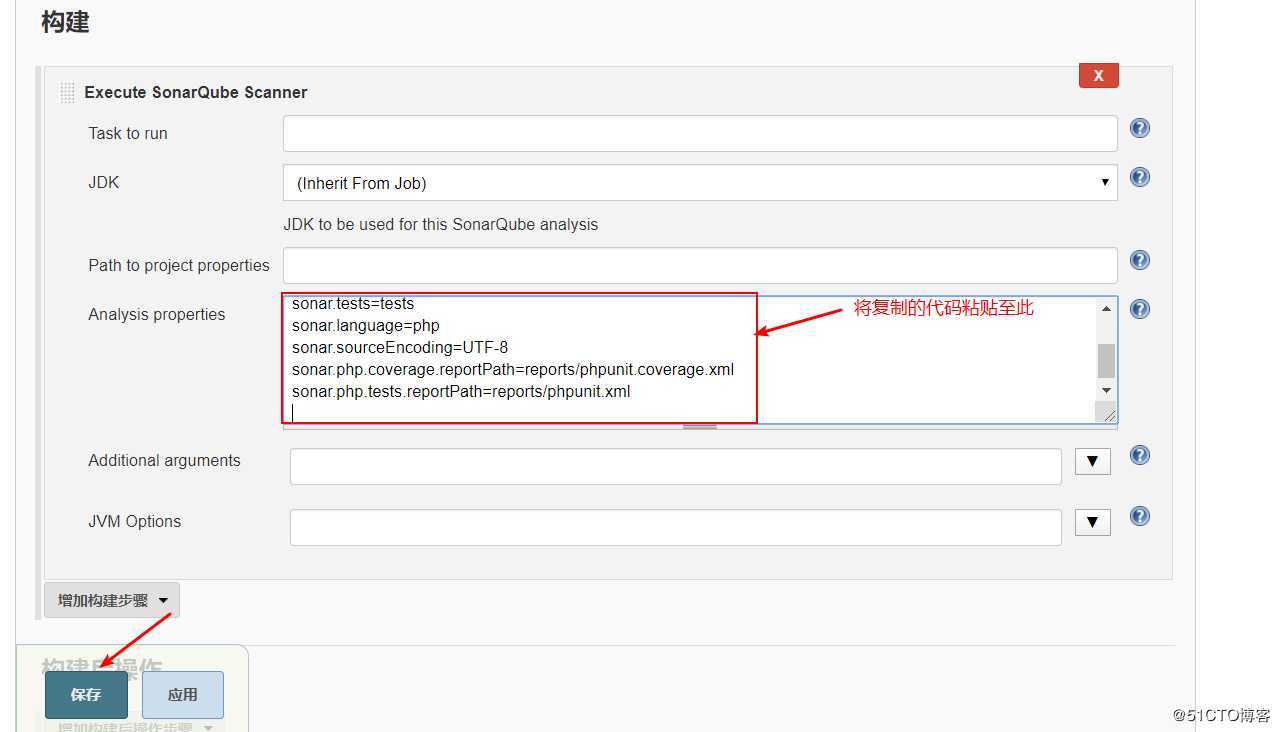Click the 保存 button
Screen dimensions: 1280x732
point(86,695)
